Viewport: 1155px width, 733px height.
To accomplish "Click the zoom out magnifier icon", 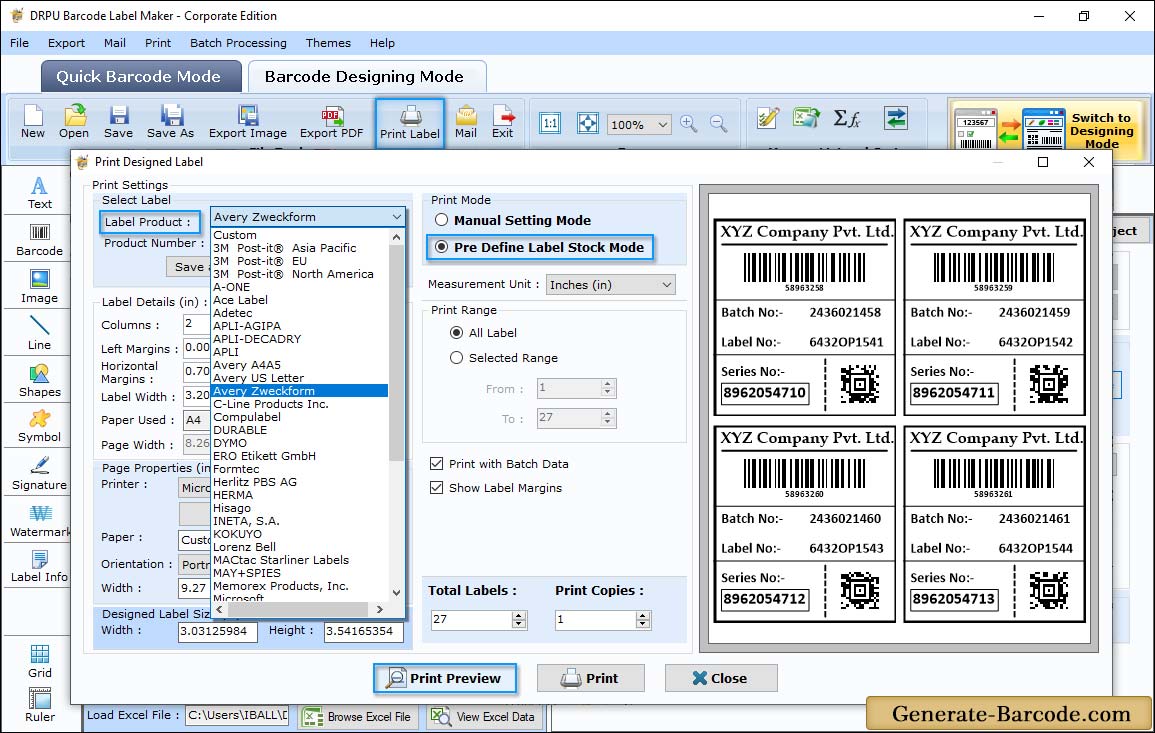I will pos(718,124).
